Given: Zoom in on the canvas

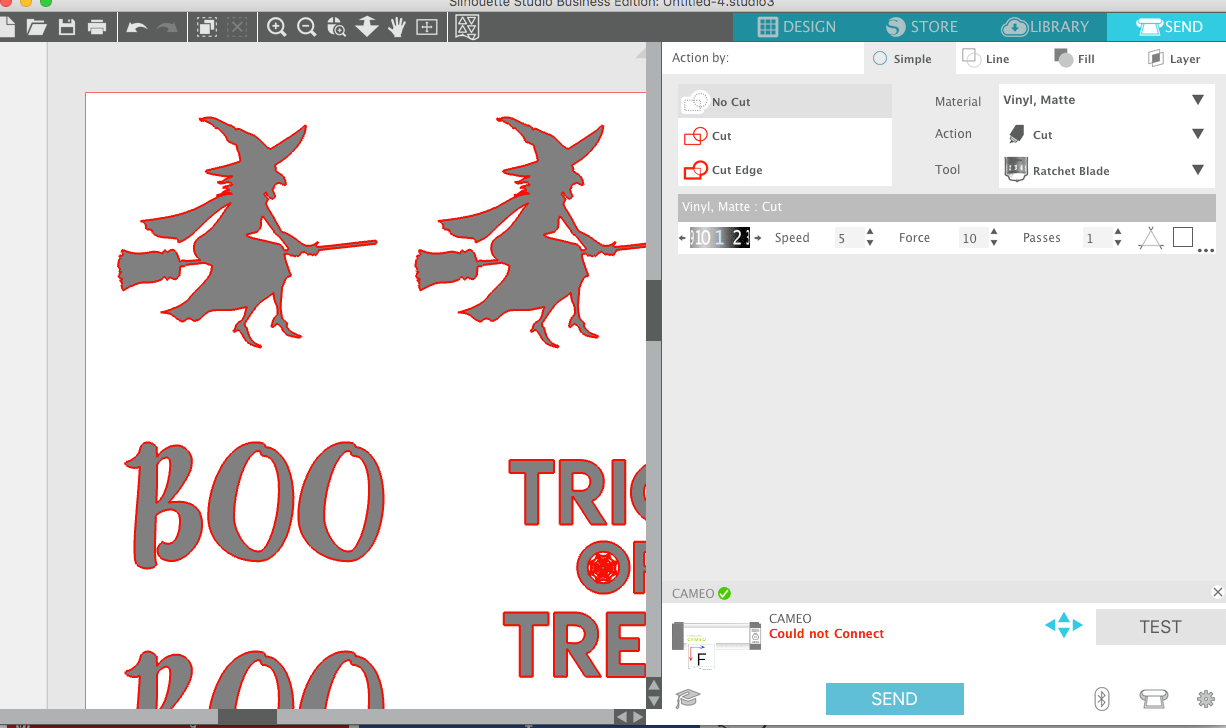Looking at the screenshot, I should point(277,27).
